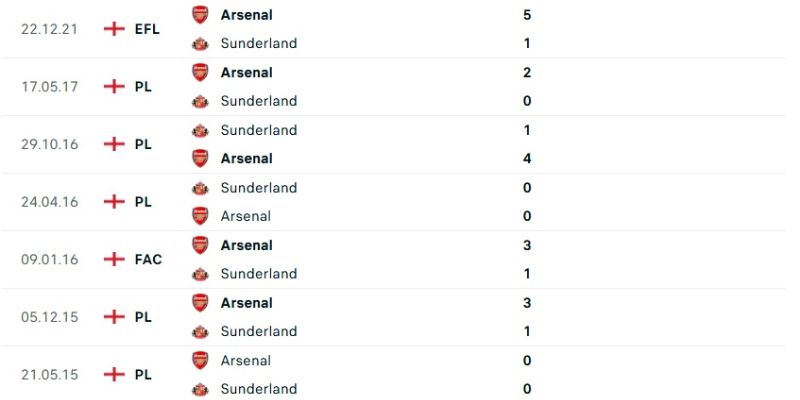Click England flag next to EFL
This screenshot has height=400, width=800.
click(114, 29)
